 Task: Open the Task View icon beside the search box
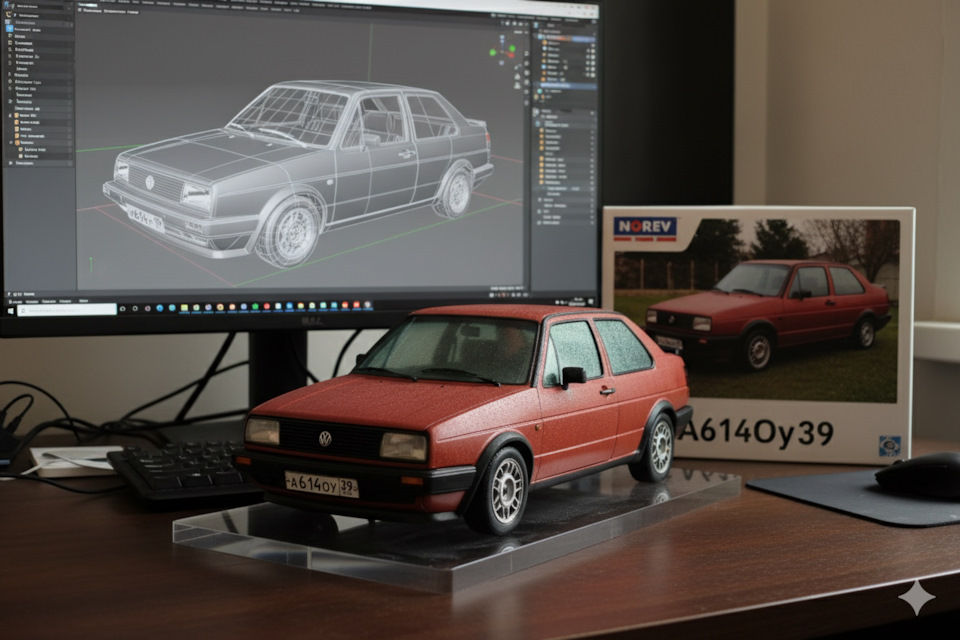tap(123, 309)
